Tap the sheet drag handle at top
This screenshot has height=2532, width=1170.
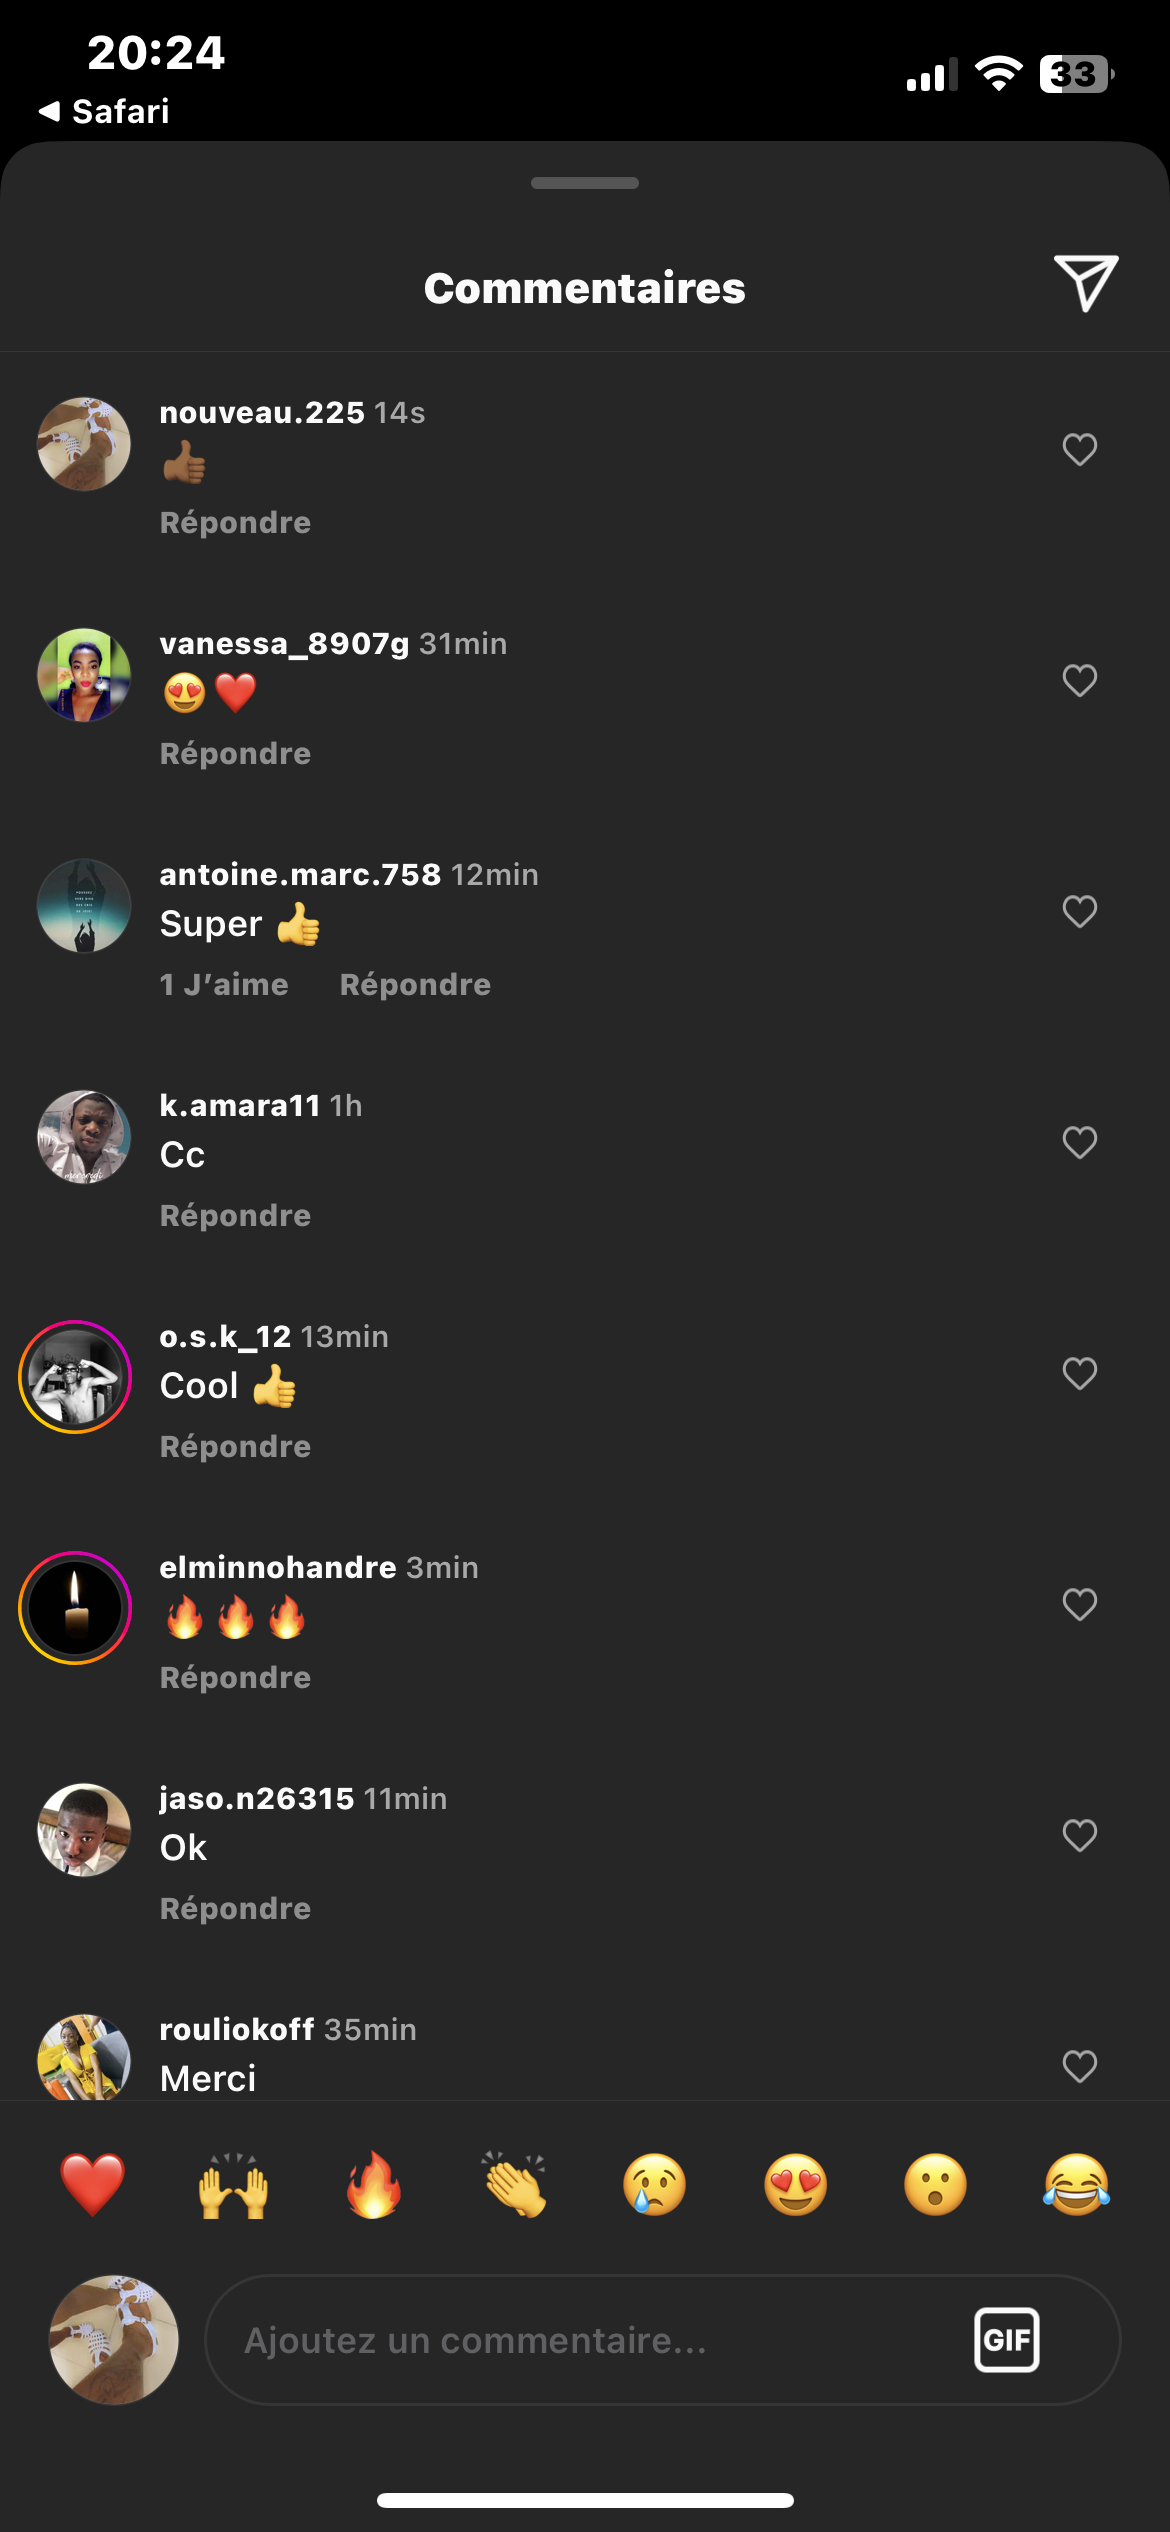[x=585, y=183]
